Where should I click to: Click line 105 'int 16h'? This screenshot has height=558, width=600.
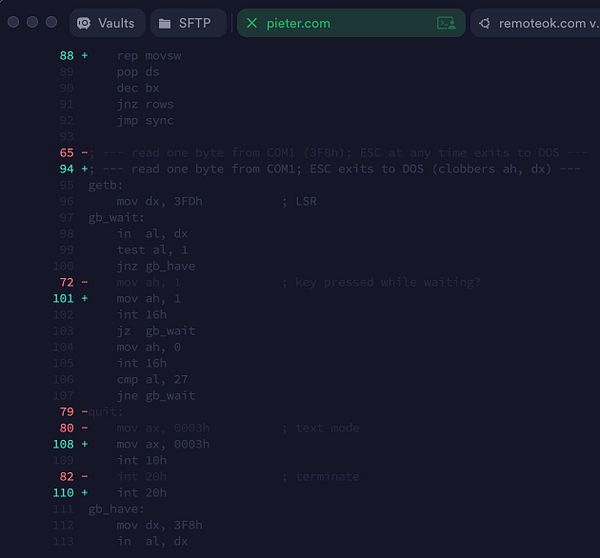point(142,363)
